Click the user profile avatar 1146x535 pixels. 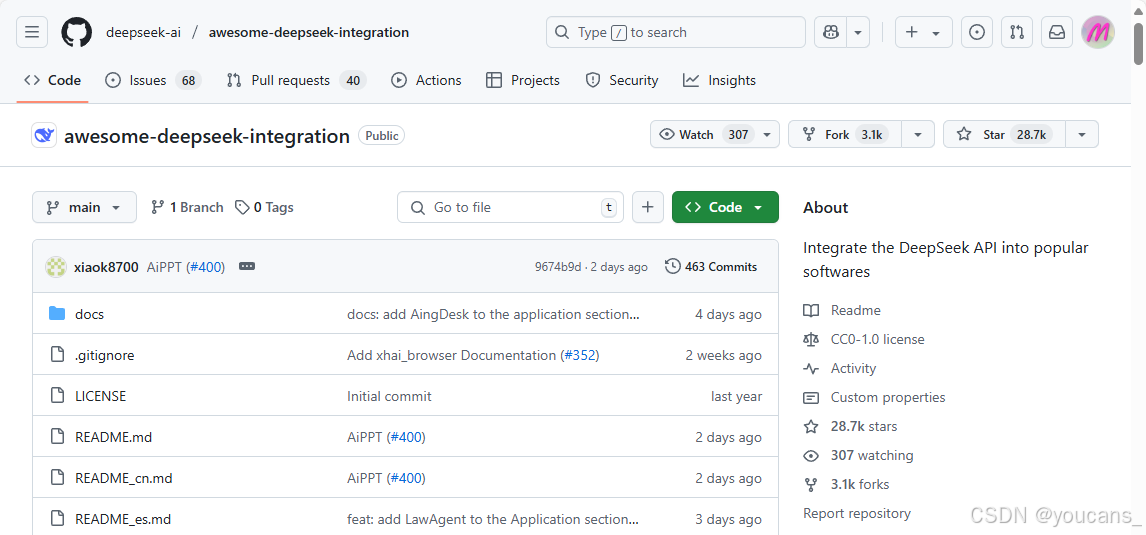click(1098, 32)
